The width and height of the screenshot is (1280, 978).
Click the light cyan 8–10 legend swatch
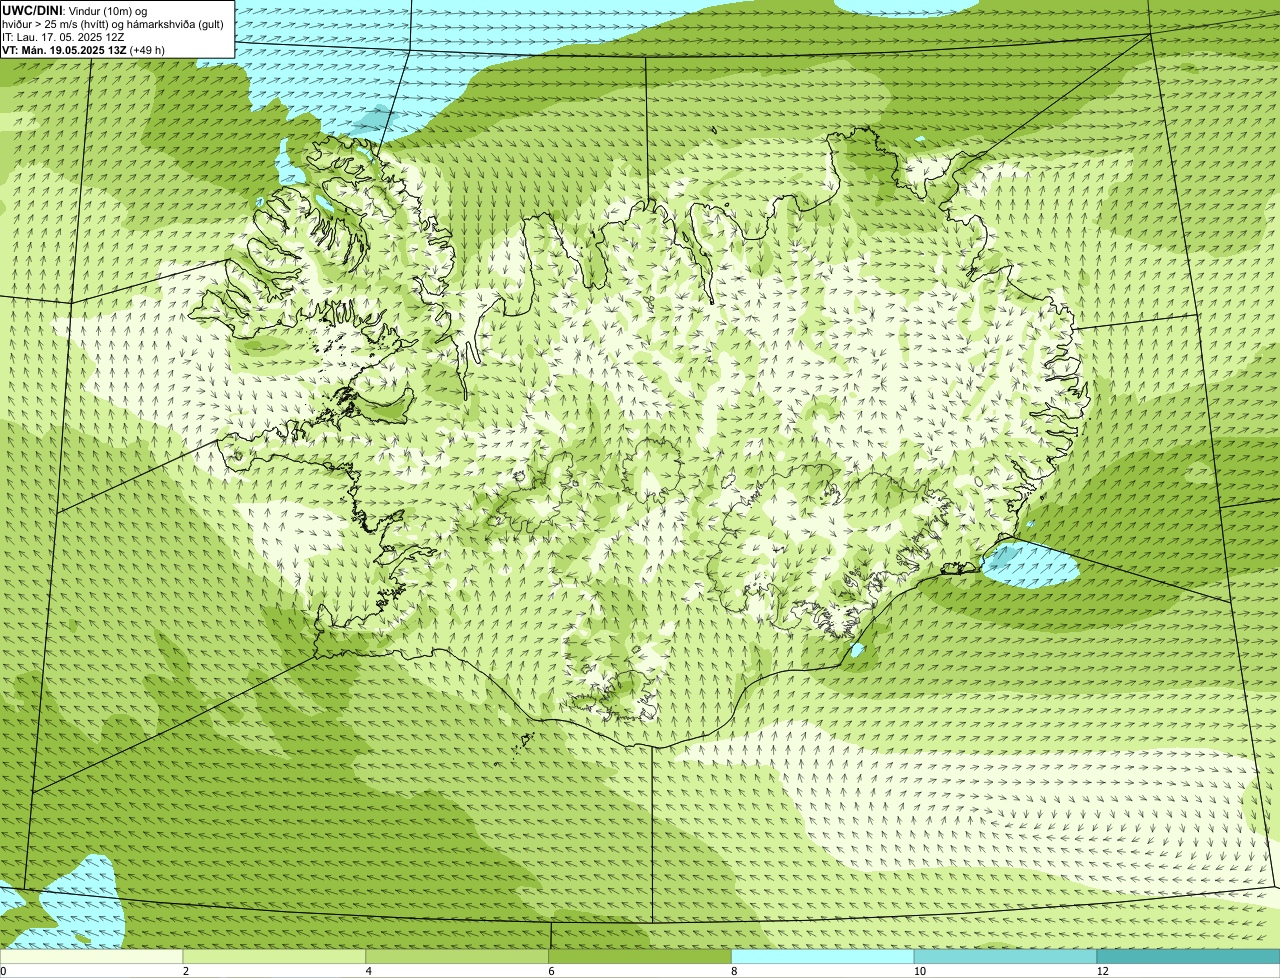tap(823, 957)
